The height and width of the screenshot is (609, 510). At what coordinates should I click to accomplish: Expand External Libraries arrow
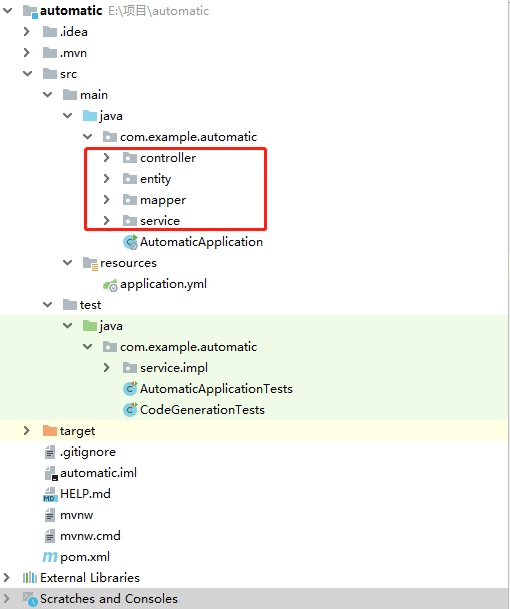[7, 578]
